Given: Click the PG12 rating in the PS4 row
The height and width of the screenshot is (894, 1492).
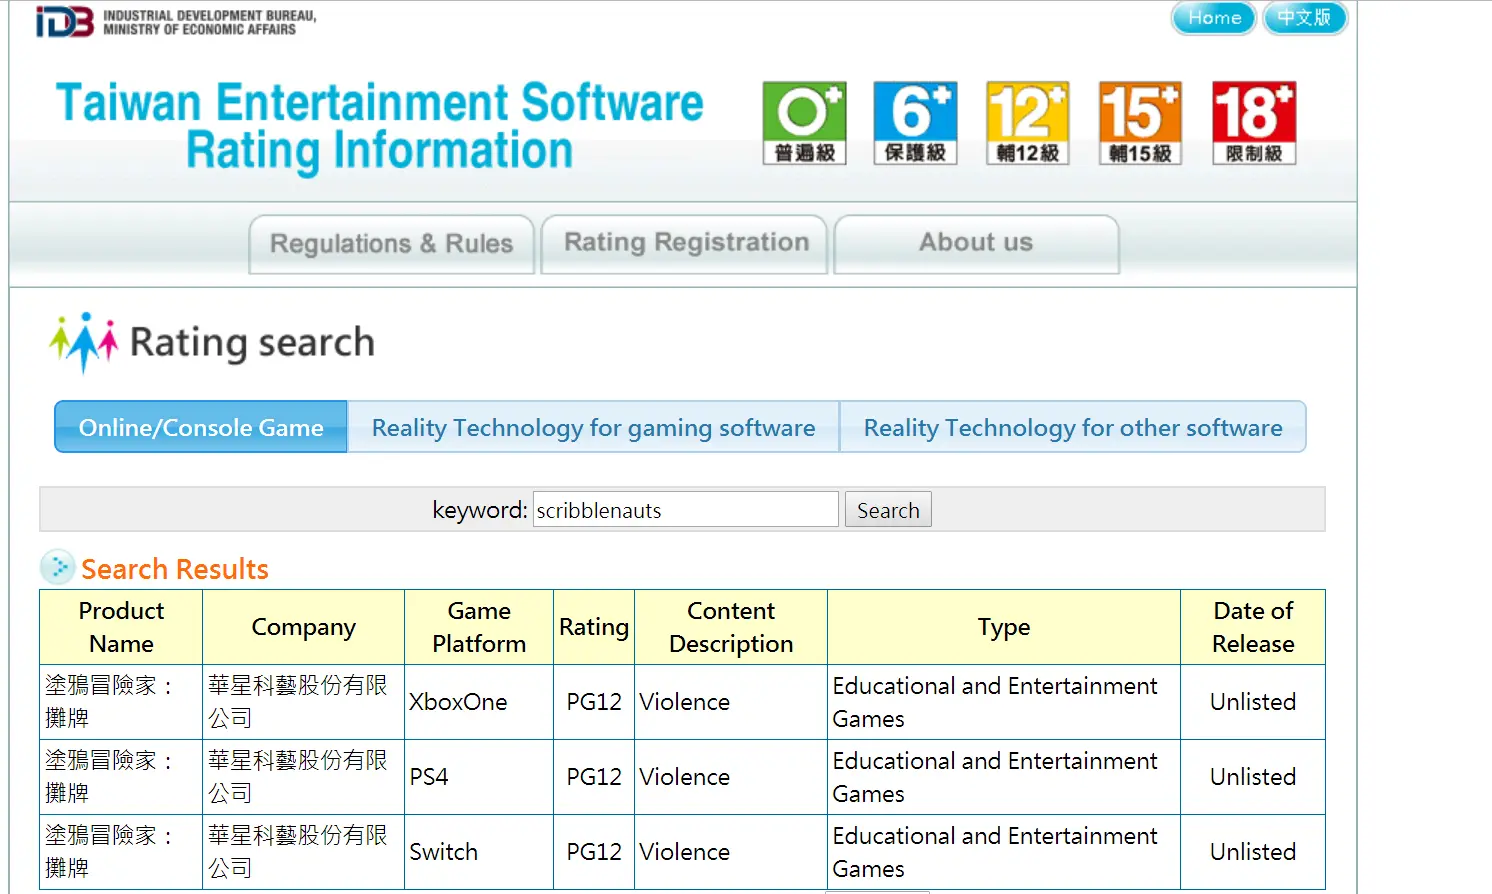Looking at the screenshot, I should point(594,777).
